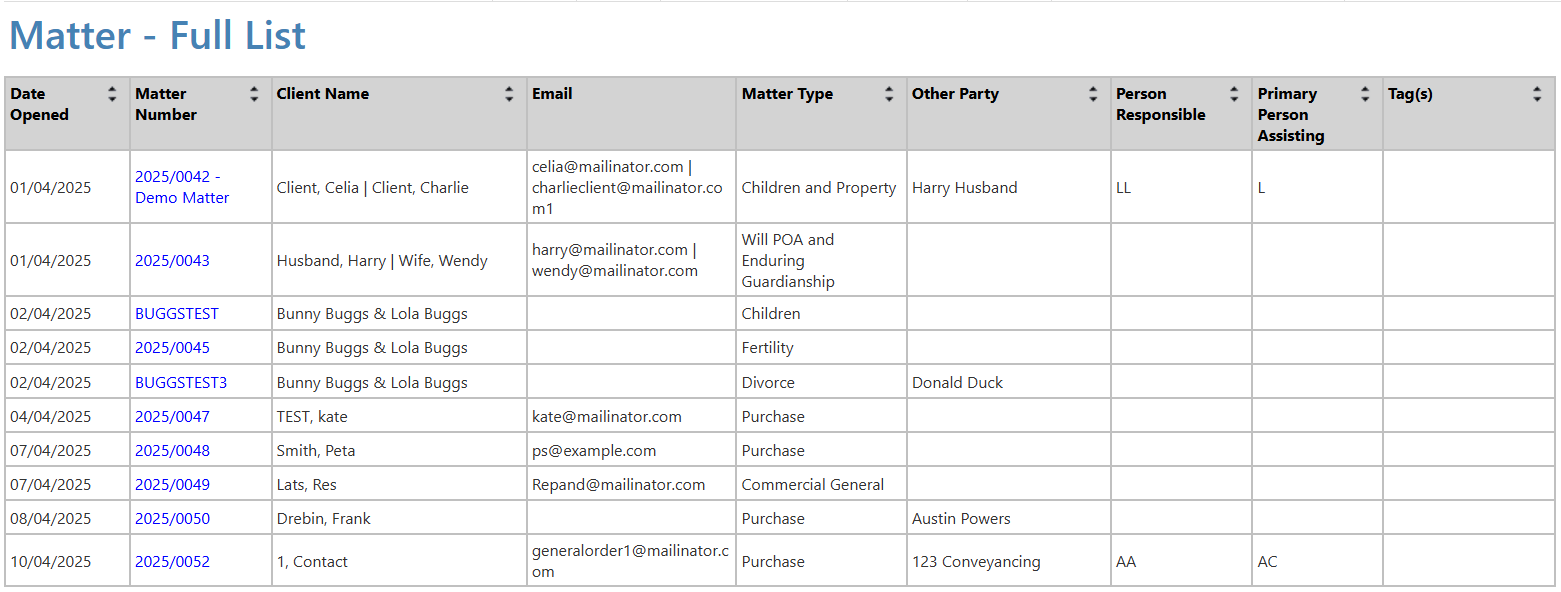Screen dimensions: 1561x592
Task: Click Person Responsible sort arrows
Action: click(x=1234, y=94)
